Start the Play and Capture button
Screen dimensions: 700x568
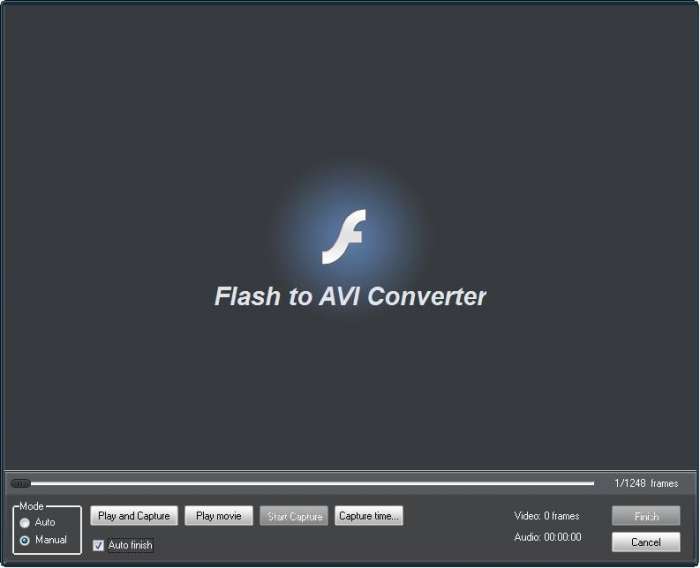click(134, 516)
